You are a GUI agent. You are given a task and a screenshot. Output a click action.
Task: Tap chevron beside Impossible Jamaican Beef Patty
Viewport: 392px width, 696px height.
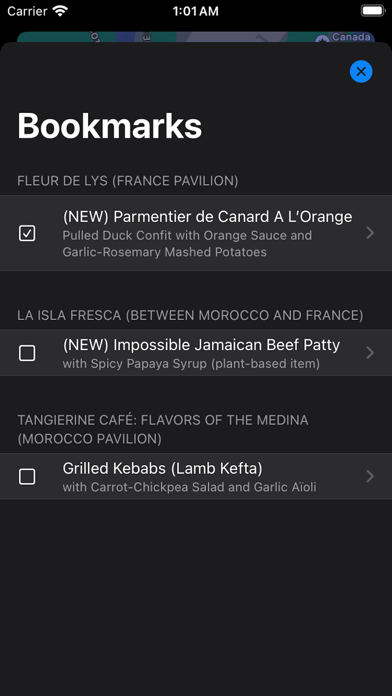[x=370, y=353]
